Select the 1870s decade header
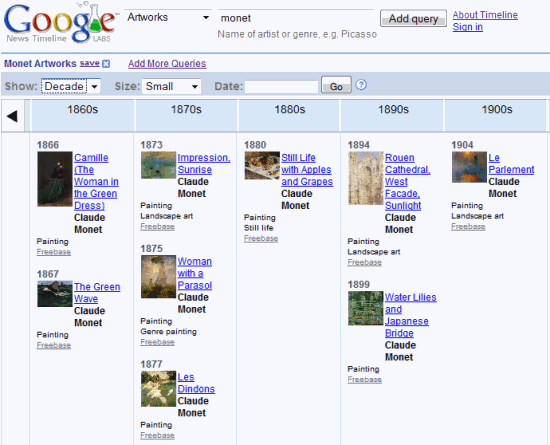The image size is (550, 445). point(186,115)
